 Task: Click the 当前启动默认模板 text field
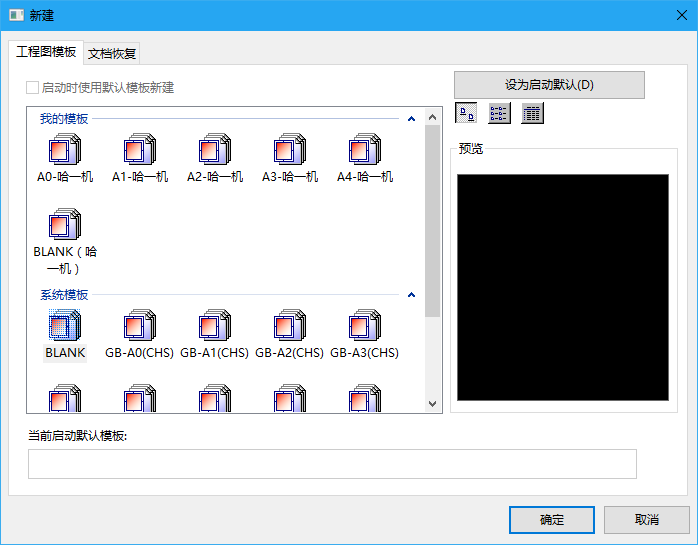pyautogui.click(x=332, y=464)
